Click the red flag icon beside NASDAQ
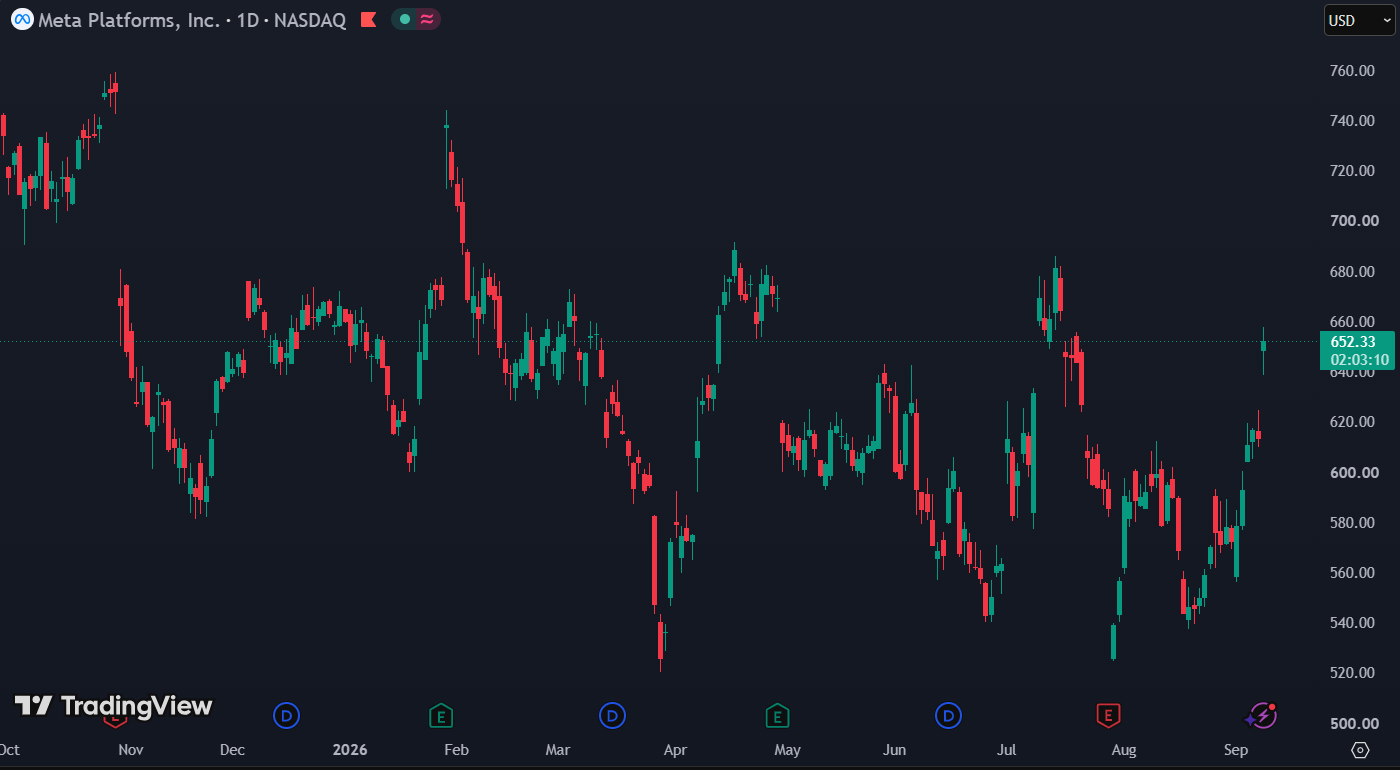 point(368,19)
